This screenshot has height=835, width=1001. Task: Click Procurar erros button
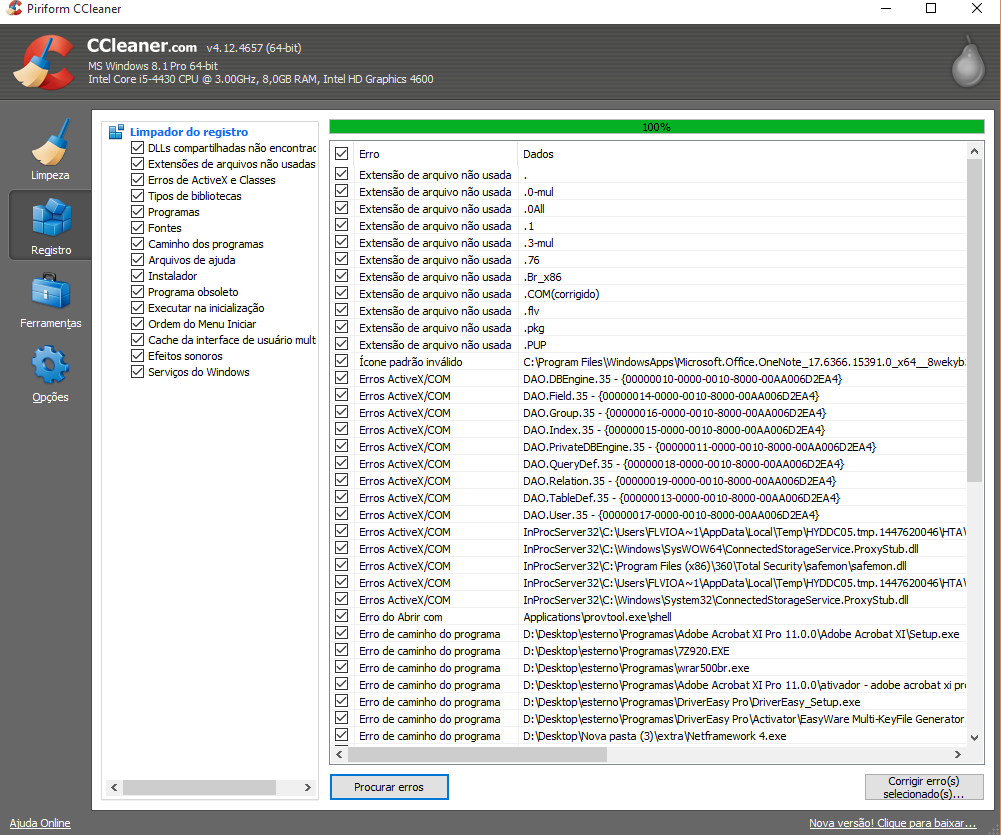click(x=389, y=787)
